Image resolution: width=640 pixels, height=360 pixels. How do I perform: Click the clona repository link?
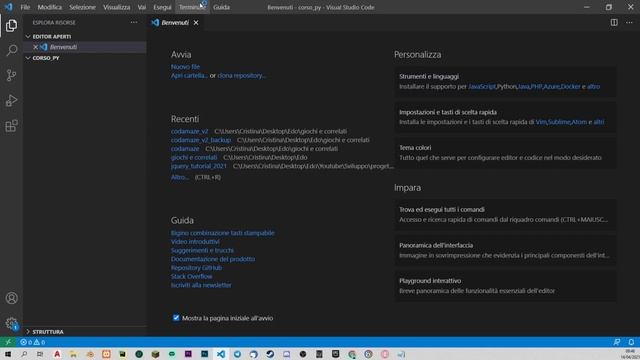242,76
